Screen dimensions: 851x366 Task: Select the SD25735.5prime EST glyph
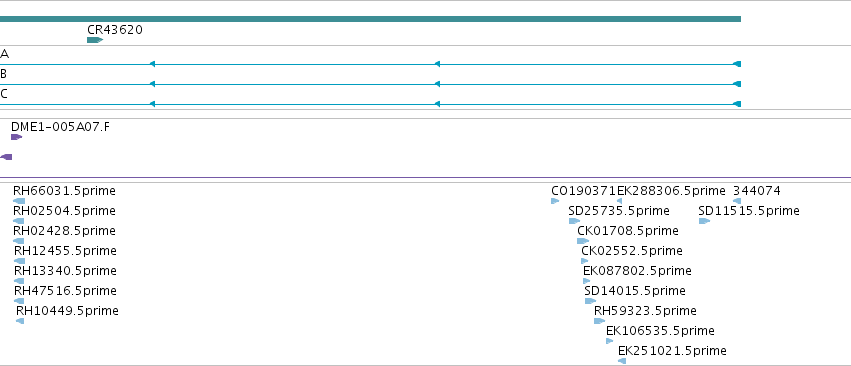coord(575,222)
